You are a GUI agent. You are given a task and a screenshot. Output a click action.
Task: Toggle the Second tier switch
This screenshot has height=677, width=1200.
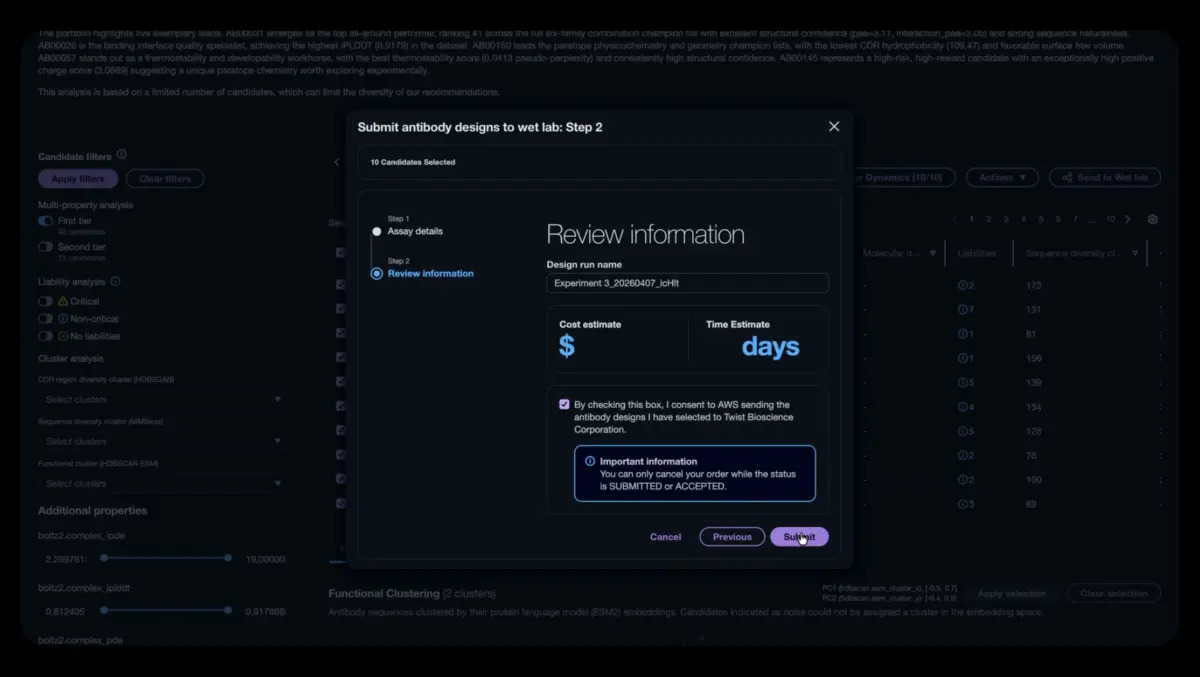pyautogui.click(x=46, y=246)
